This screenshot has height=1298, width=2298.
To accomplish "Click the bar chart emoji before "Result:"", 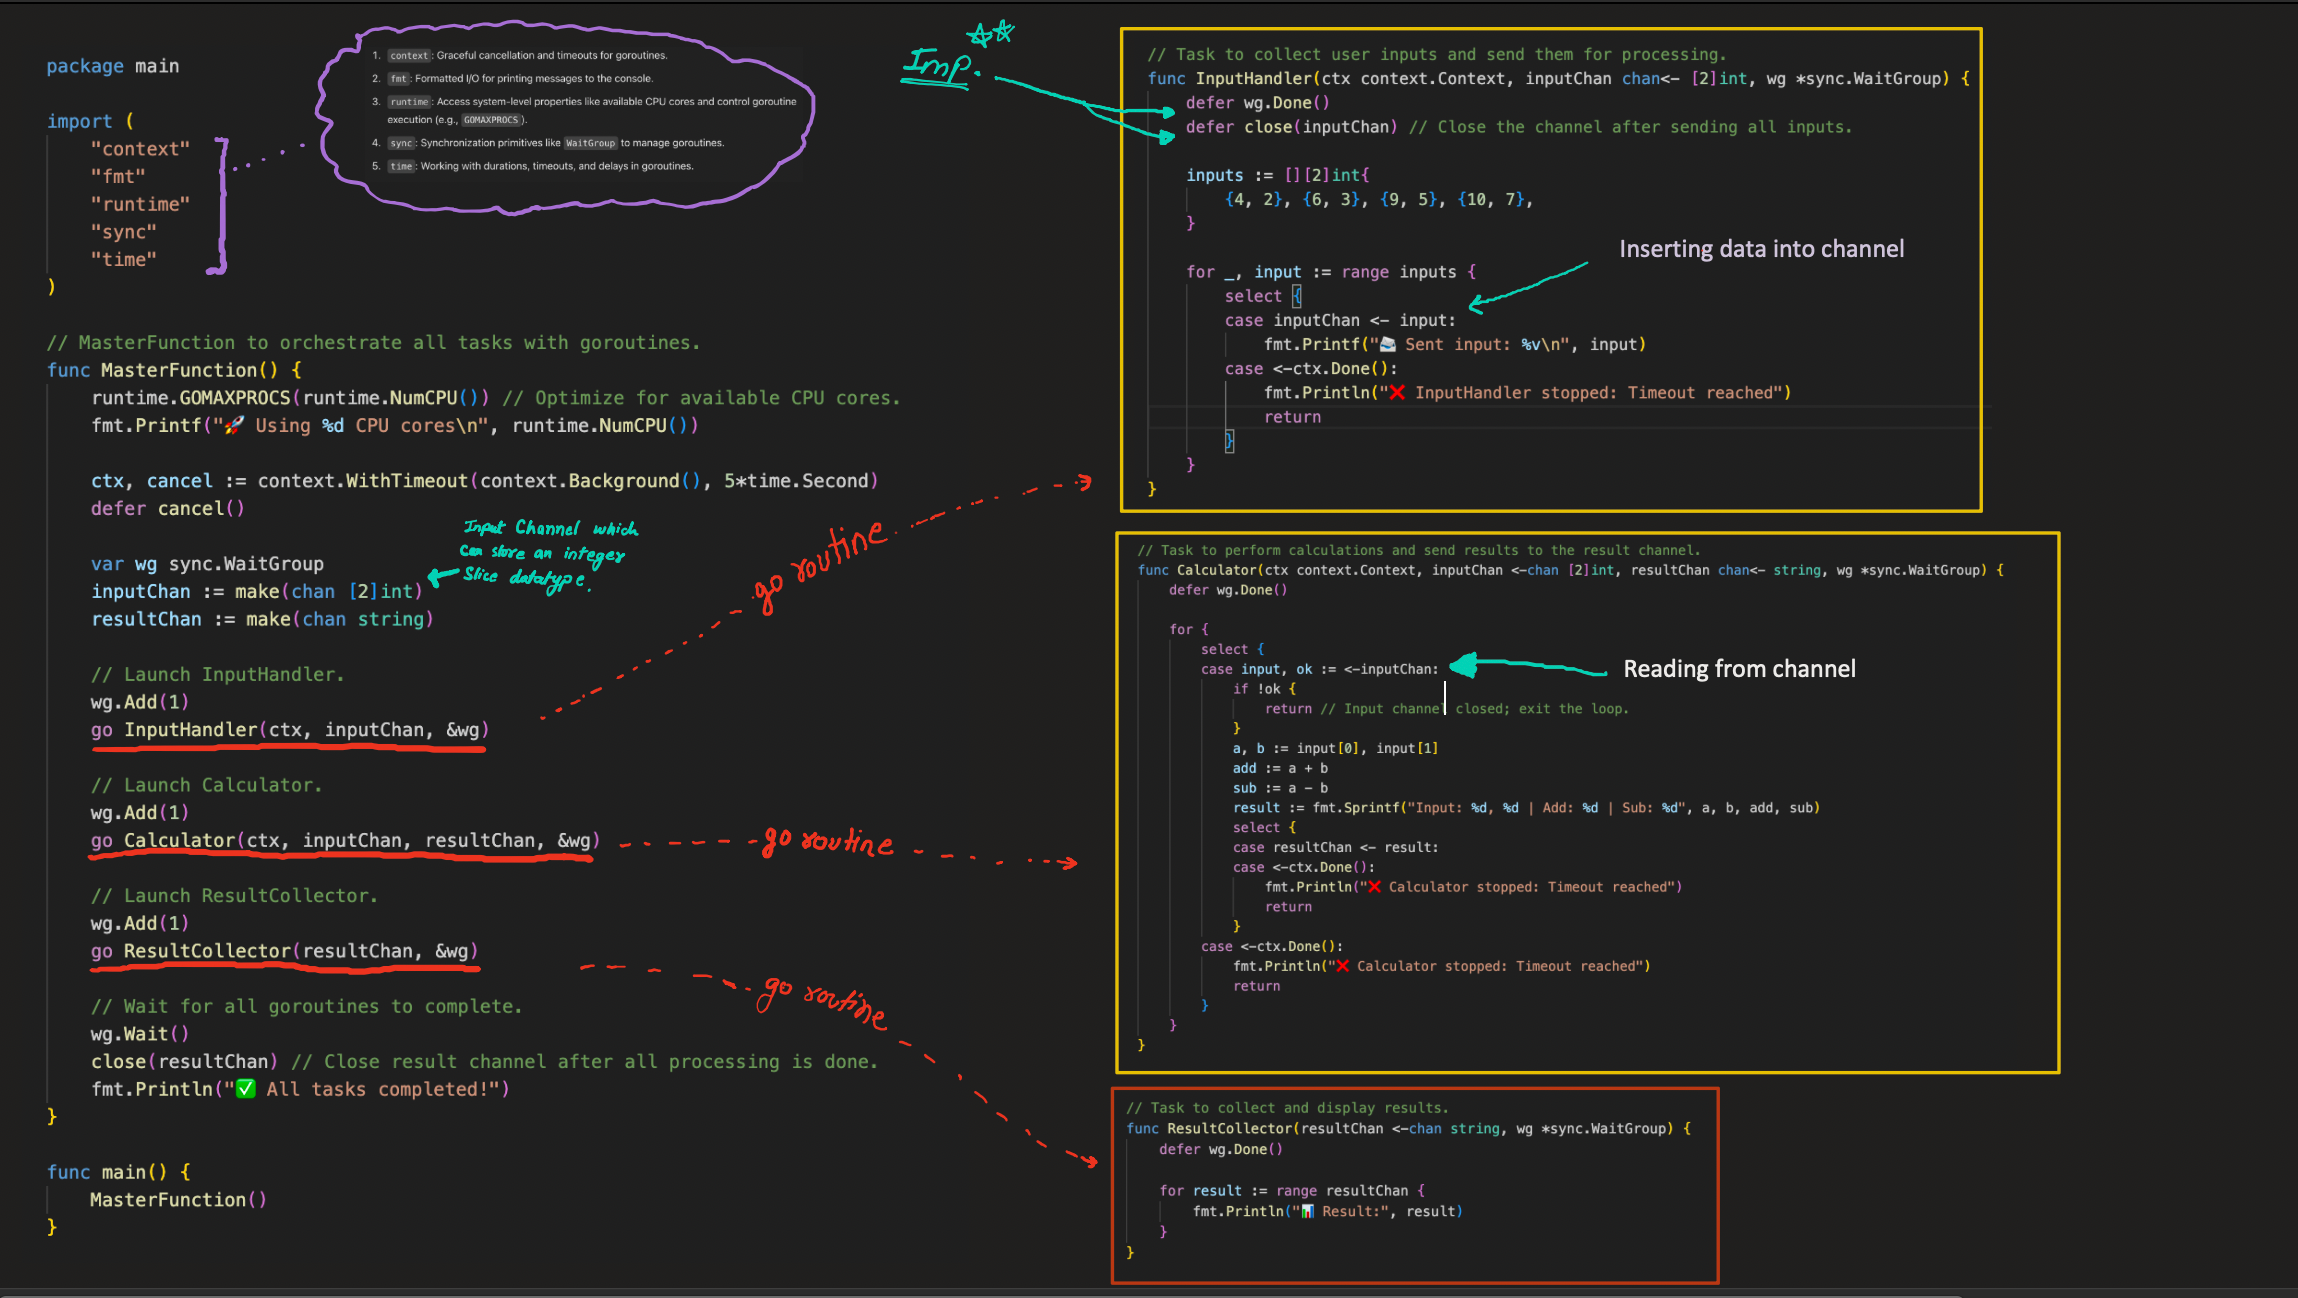I will pyautogui.click(x=1307, y=1212).
